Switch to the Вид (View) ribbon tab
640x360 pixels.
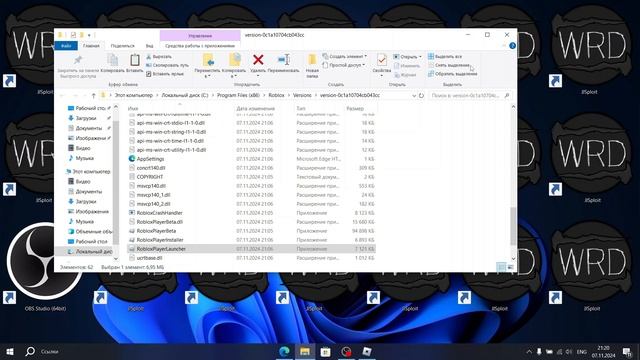pos(149,46)
